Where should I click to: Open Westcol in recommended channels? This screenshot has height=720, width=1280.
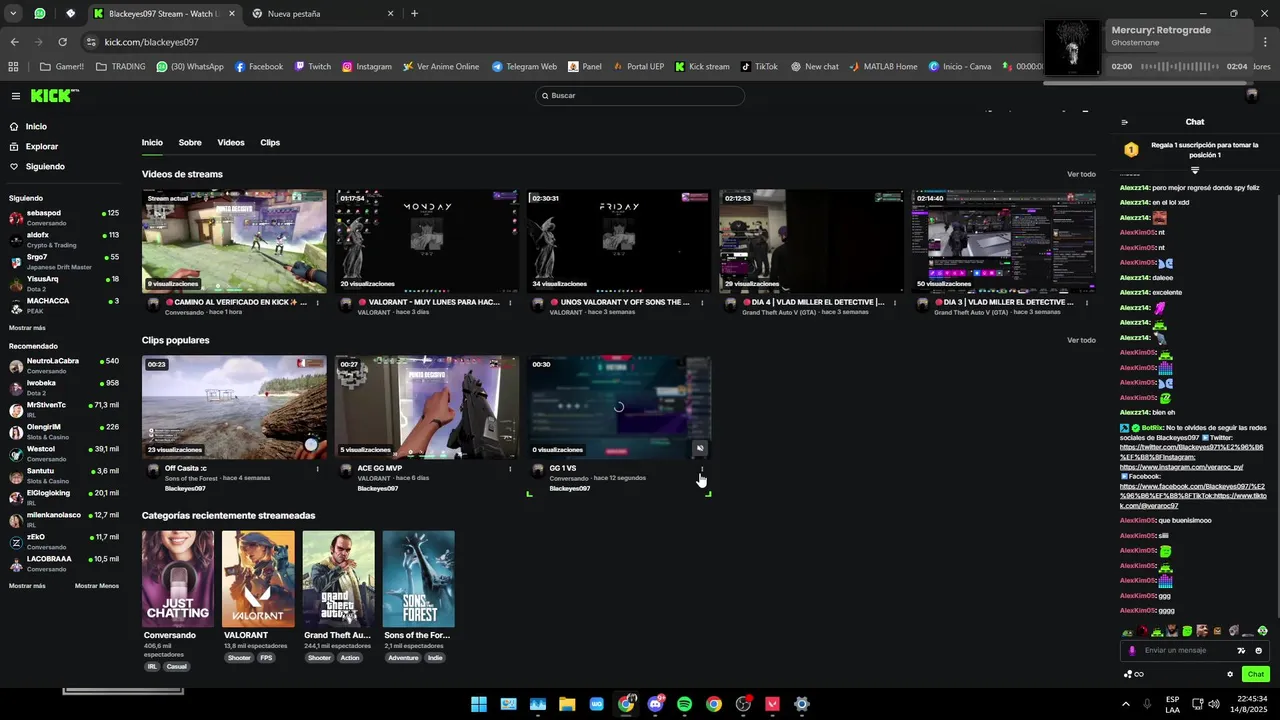(x=64, y=454)
